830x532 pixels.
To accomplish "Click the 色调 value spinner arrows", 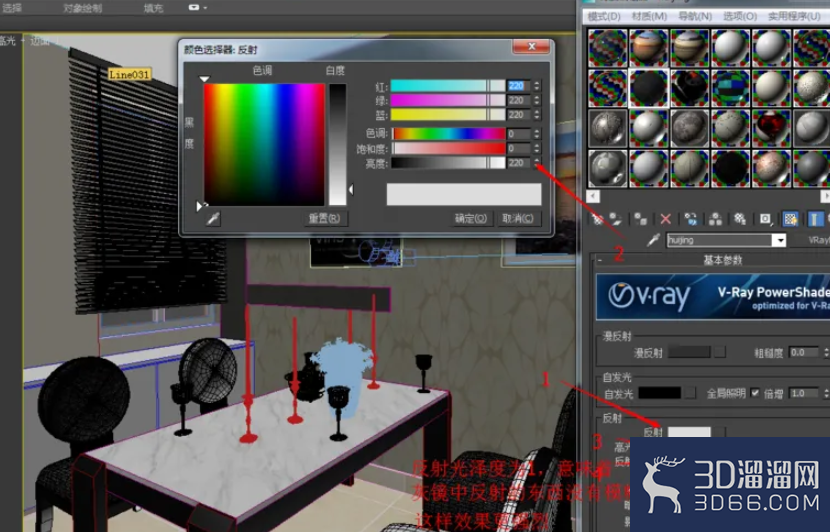I will pos(537,133).
